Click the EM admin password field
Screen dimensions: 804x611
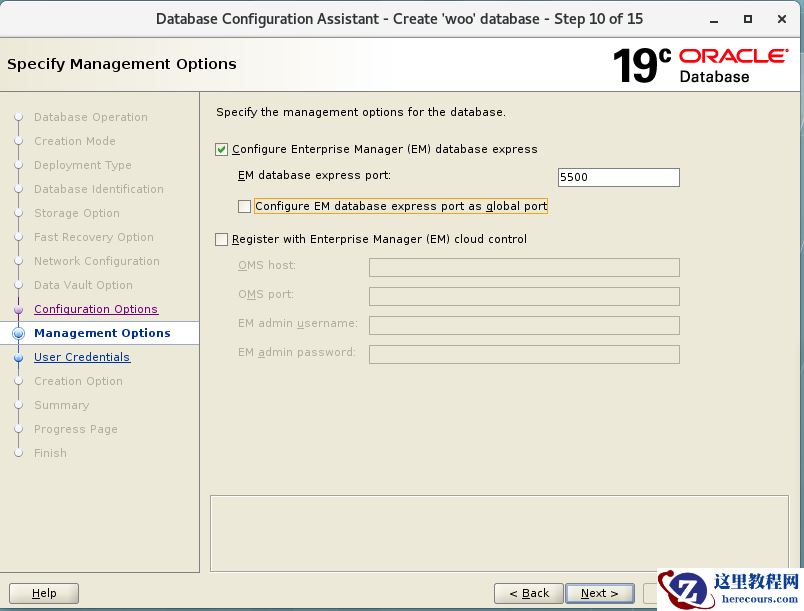point(524,355)
